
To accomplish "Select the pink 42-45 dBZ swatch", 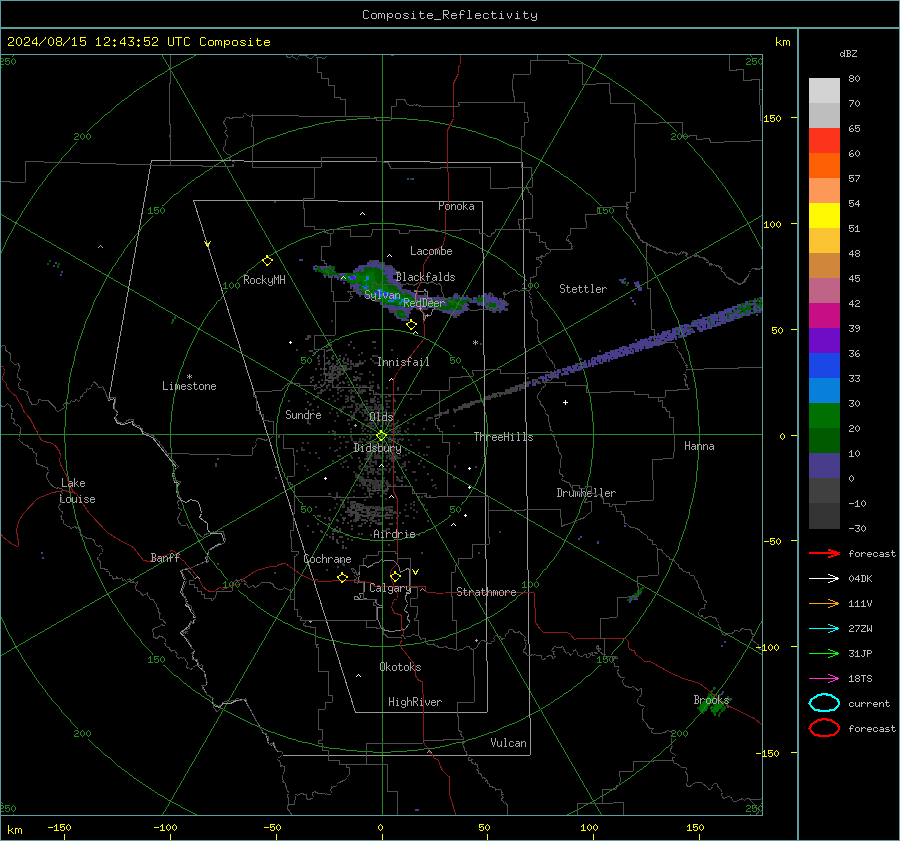I will click(x=824, y=290).
